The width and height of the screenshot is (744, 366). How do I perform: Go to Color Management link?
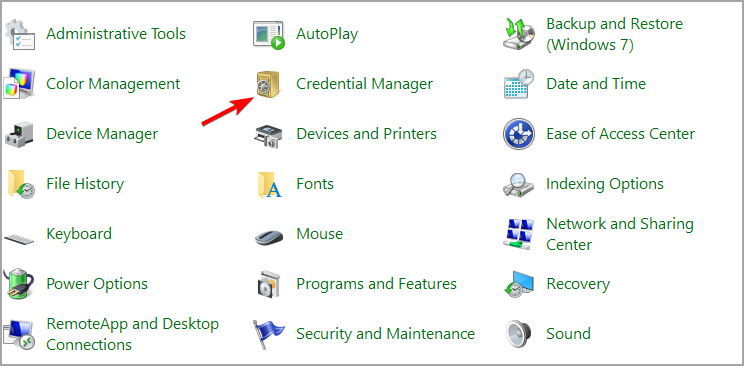pyautogui.click(x=113, y=84)
